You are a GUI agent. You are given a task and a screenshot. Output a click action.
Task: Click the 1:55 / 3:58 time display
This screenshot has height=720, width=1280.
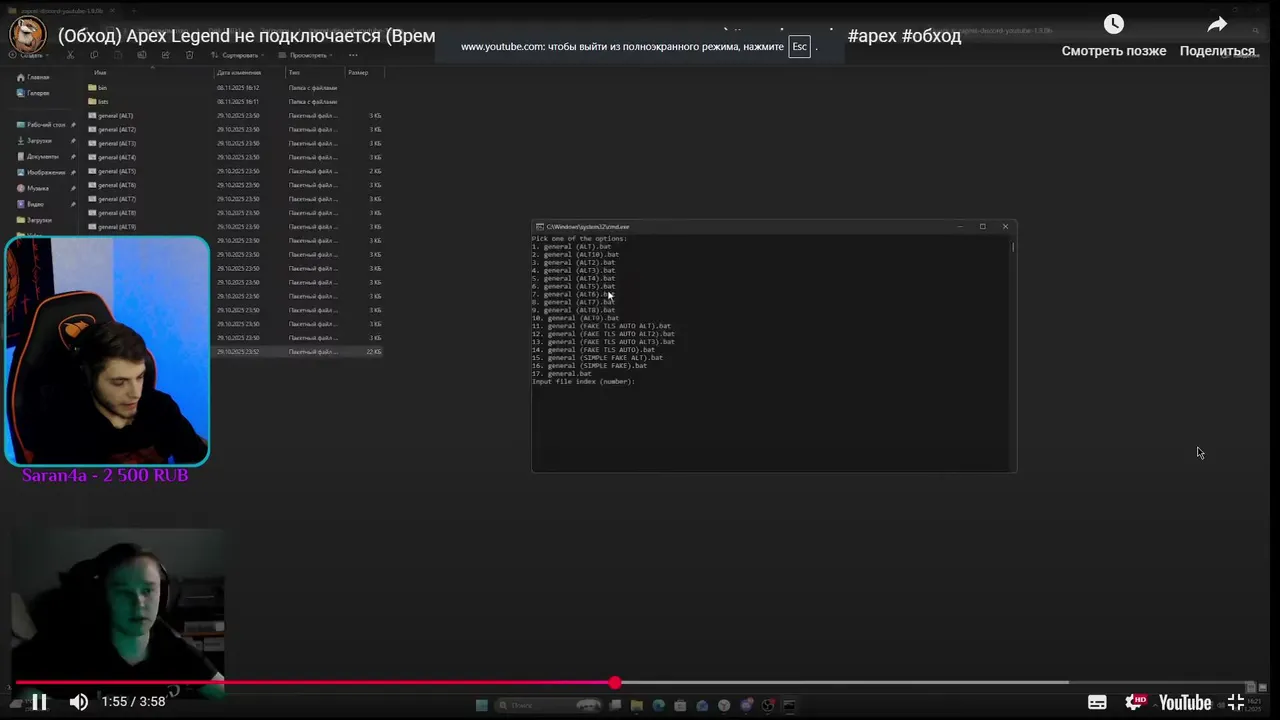133,702
